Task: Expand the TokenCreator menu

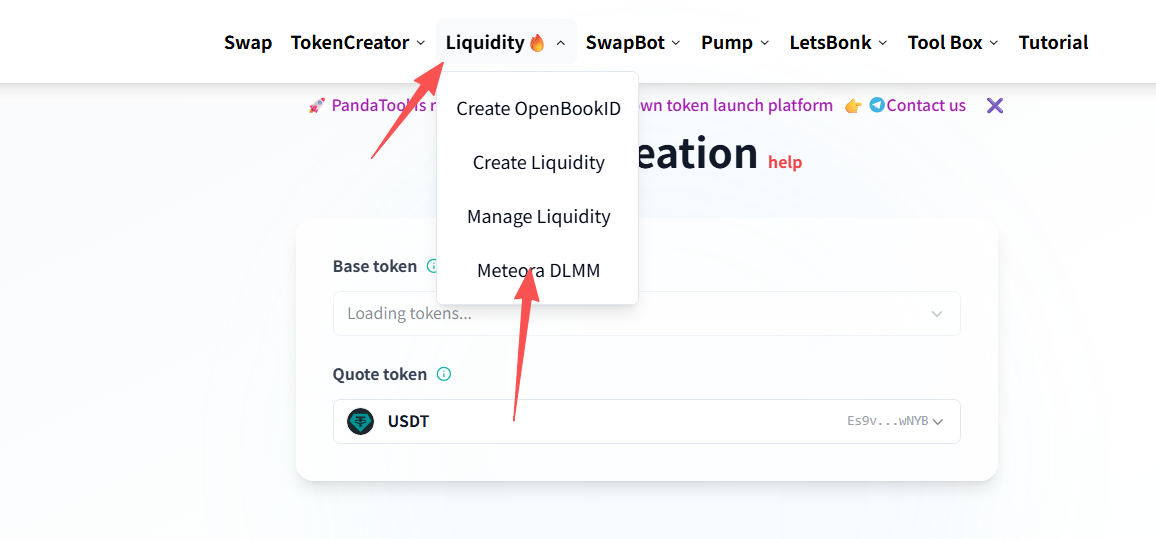Action: pyautogui.click(x=358, y=42)
